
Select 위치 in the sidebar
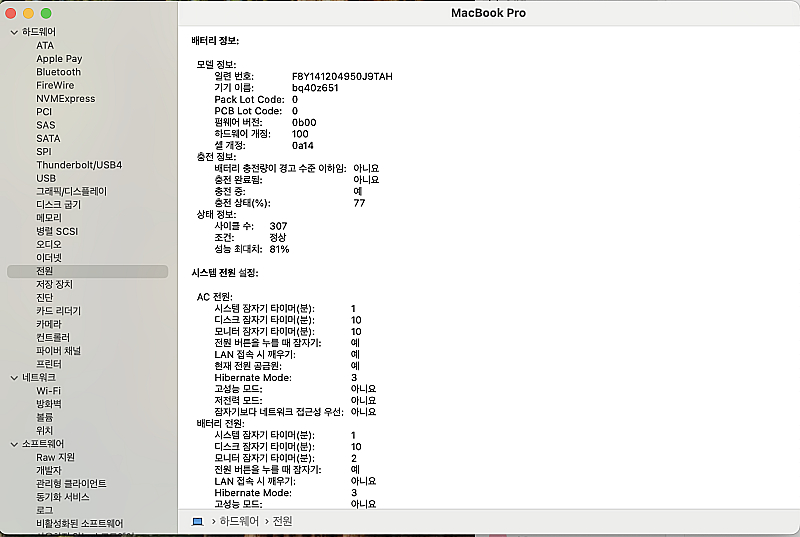coord(44,430)
